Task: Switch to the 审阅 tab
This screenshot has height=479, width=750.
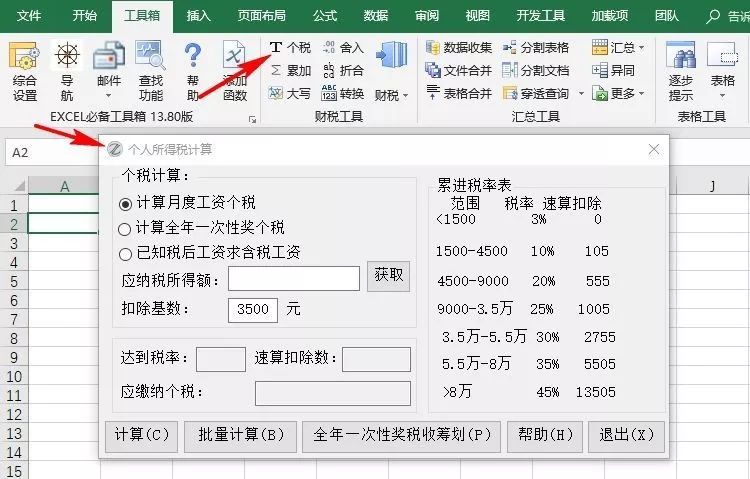Action: [x=427, y=16]
